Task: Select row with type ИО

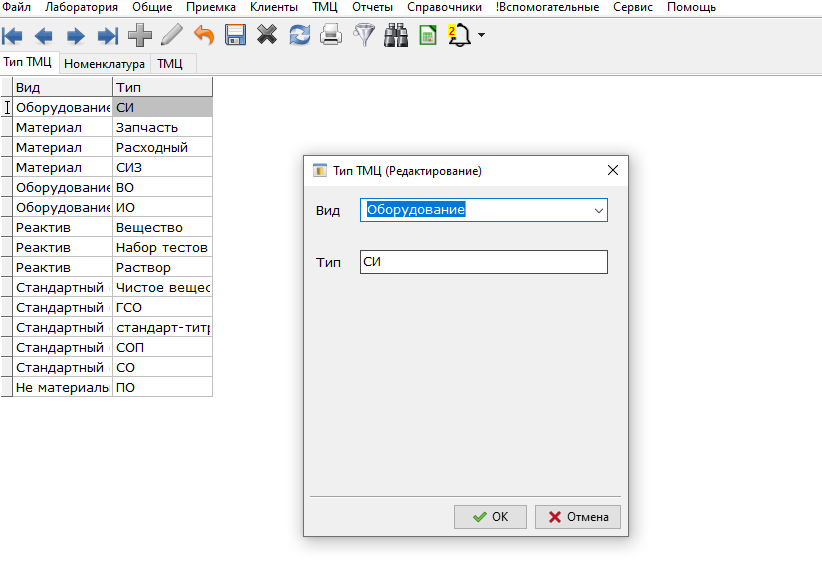Action: click(x=106, y=208)
